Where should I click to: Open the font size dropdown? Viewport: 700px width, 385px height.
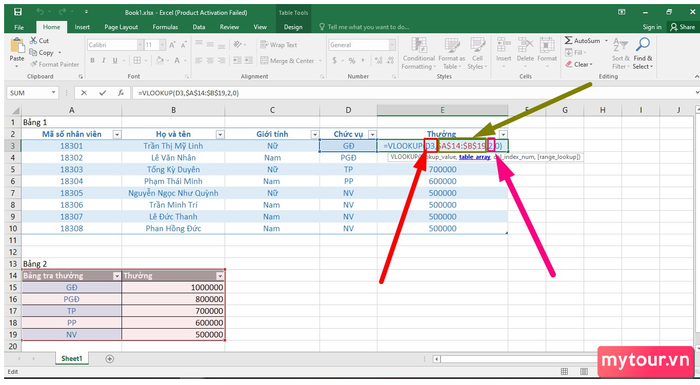162,45
